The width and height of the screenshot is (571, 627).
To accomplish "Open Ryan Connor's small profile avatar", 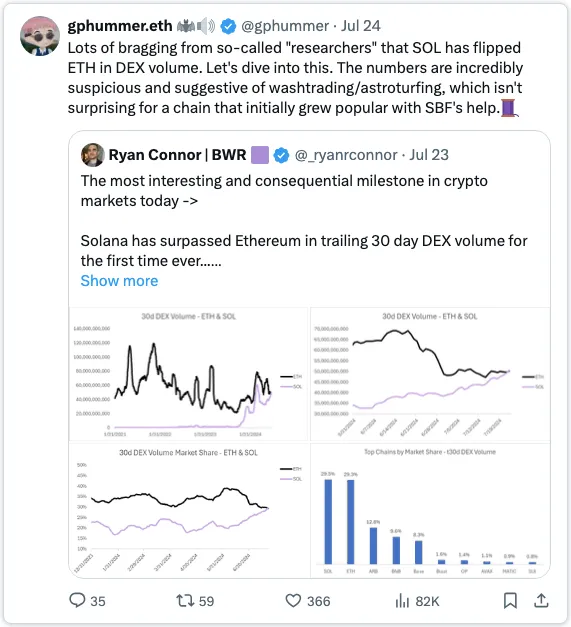I will click(x=93, y=155).
